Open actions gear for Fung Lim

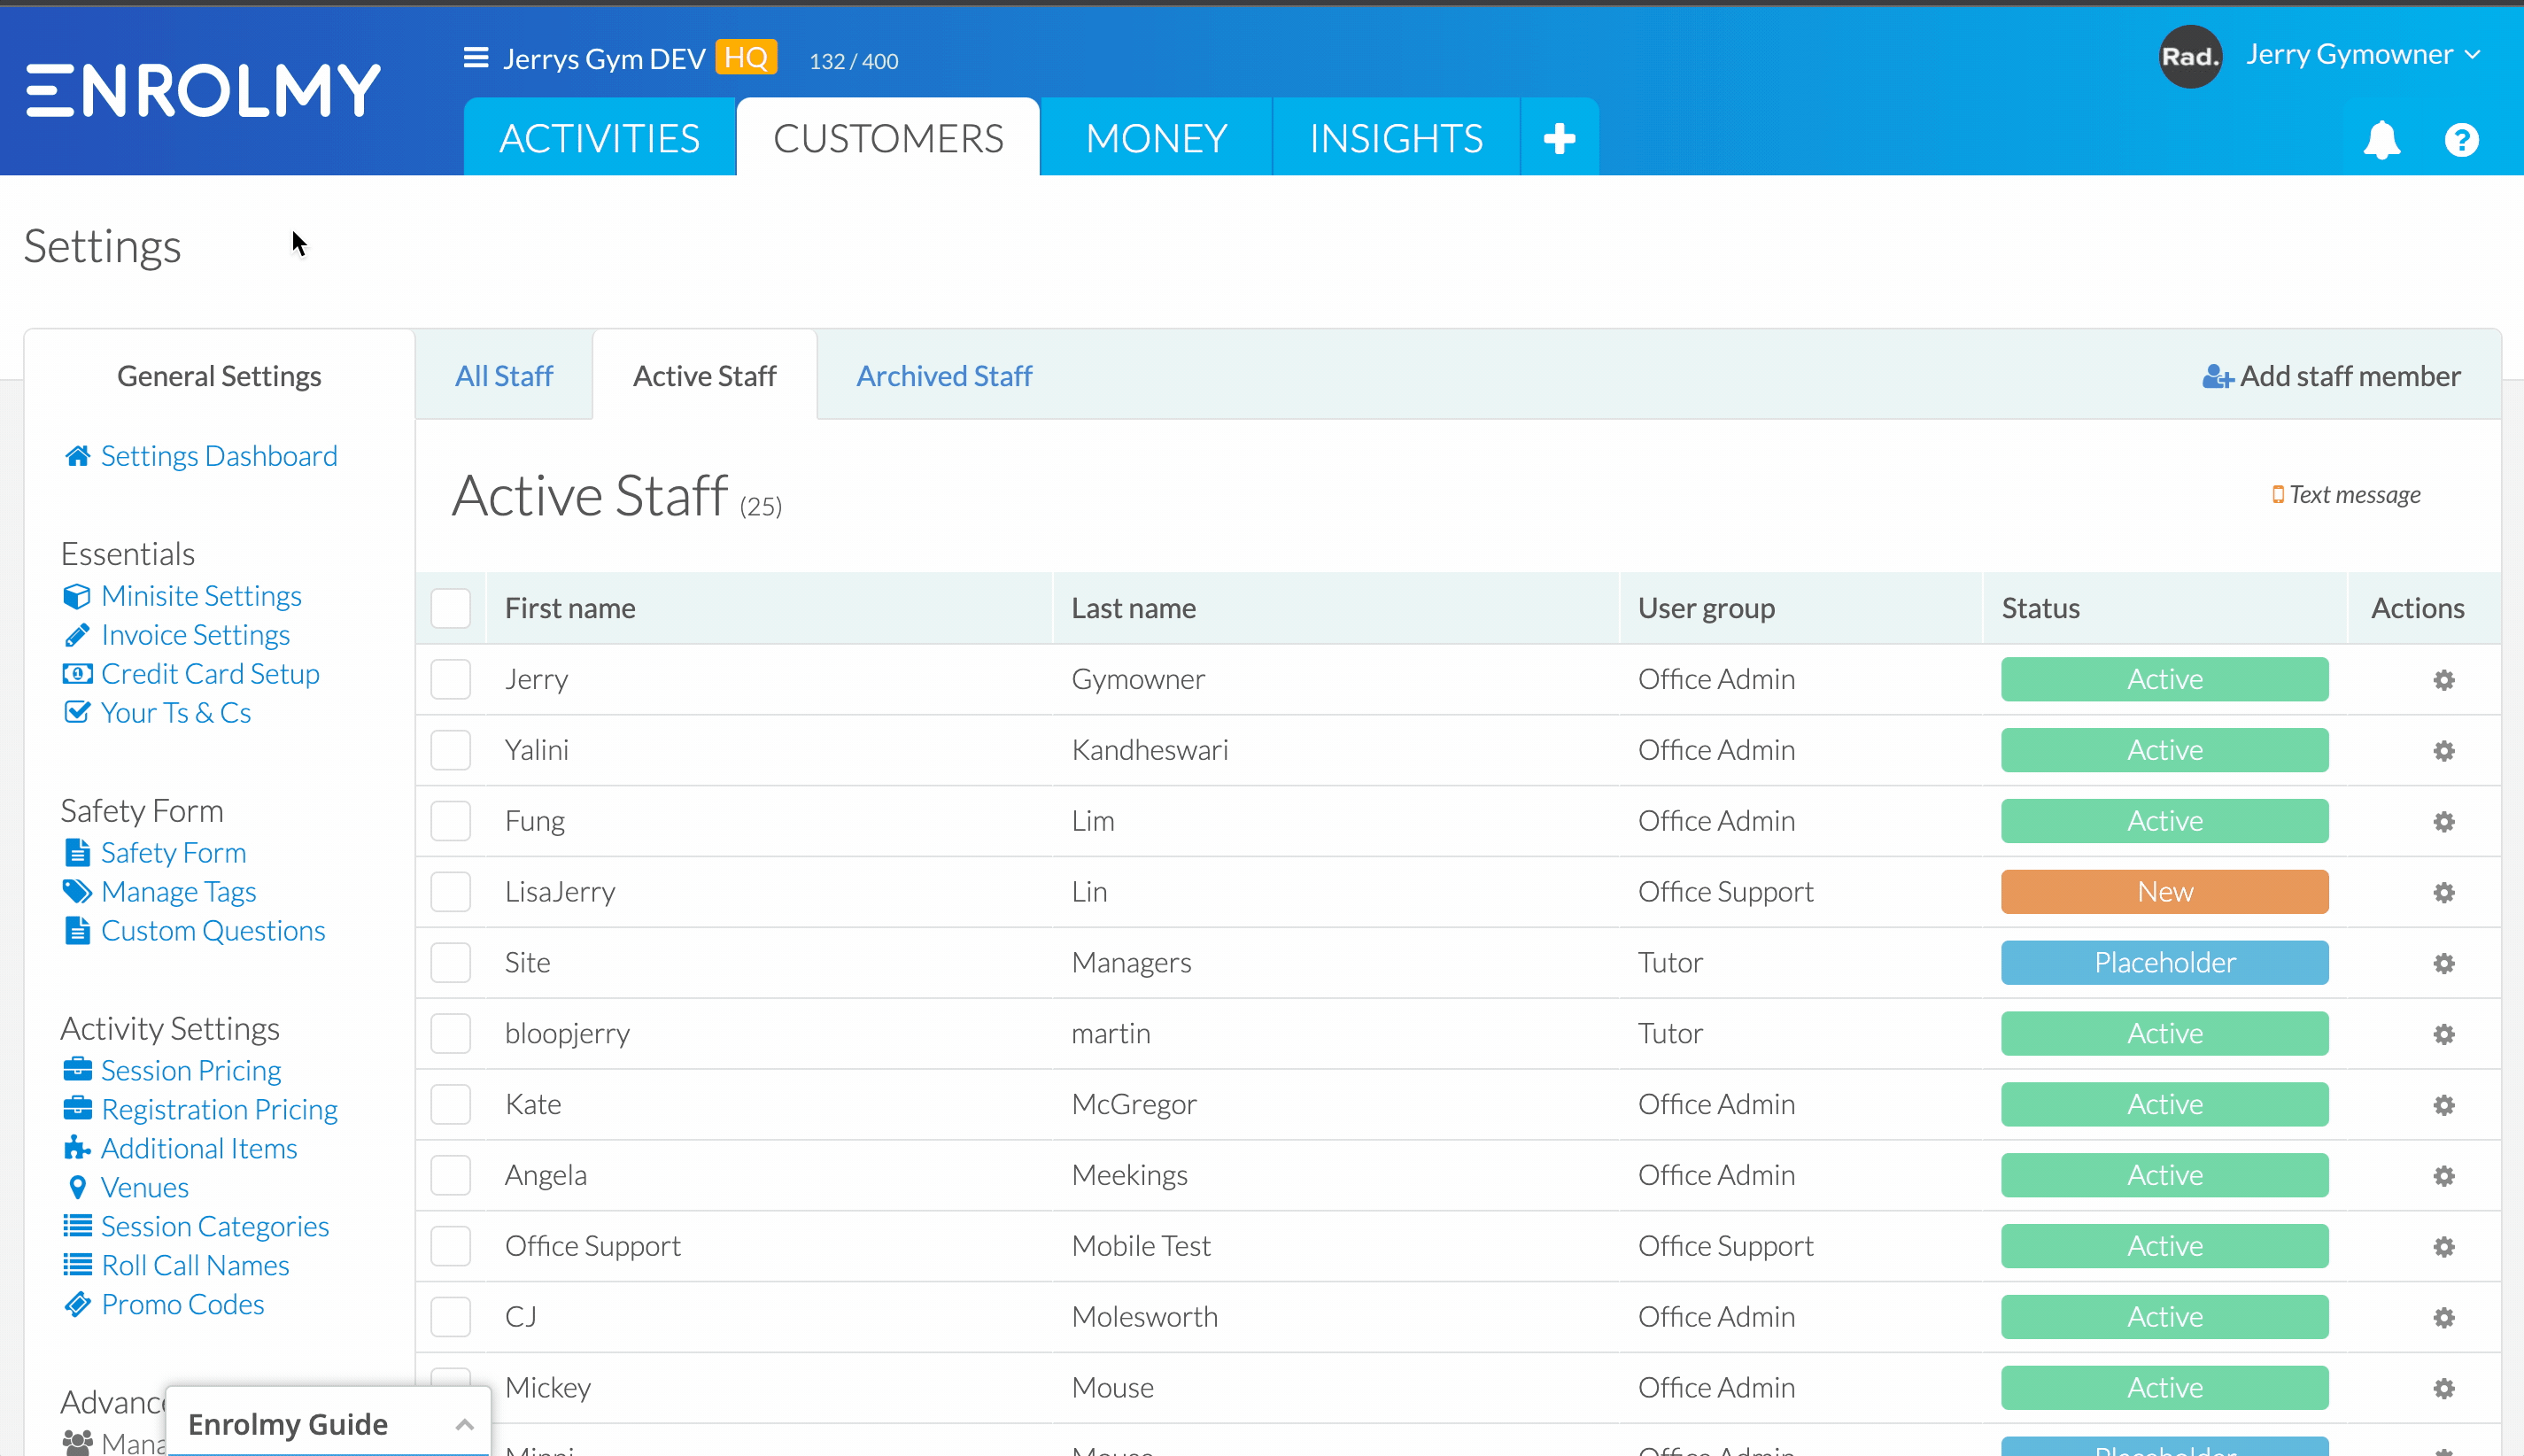point(2444,822)
